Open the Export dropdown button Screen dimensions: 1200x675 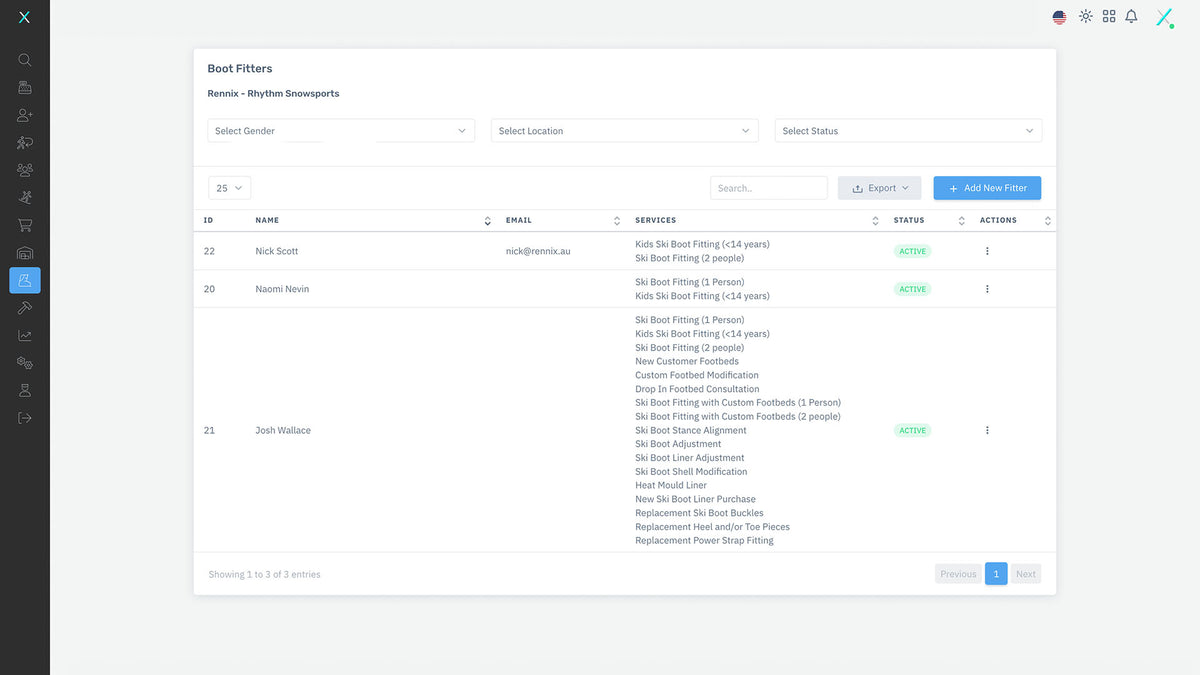879,188
